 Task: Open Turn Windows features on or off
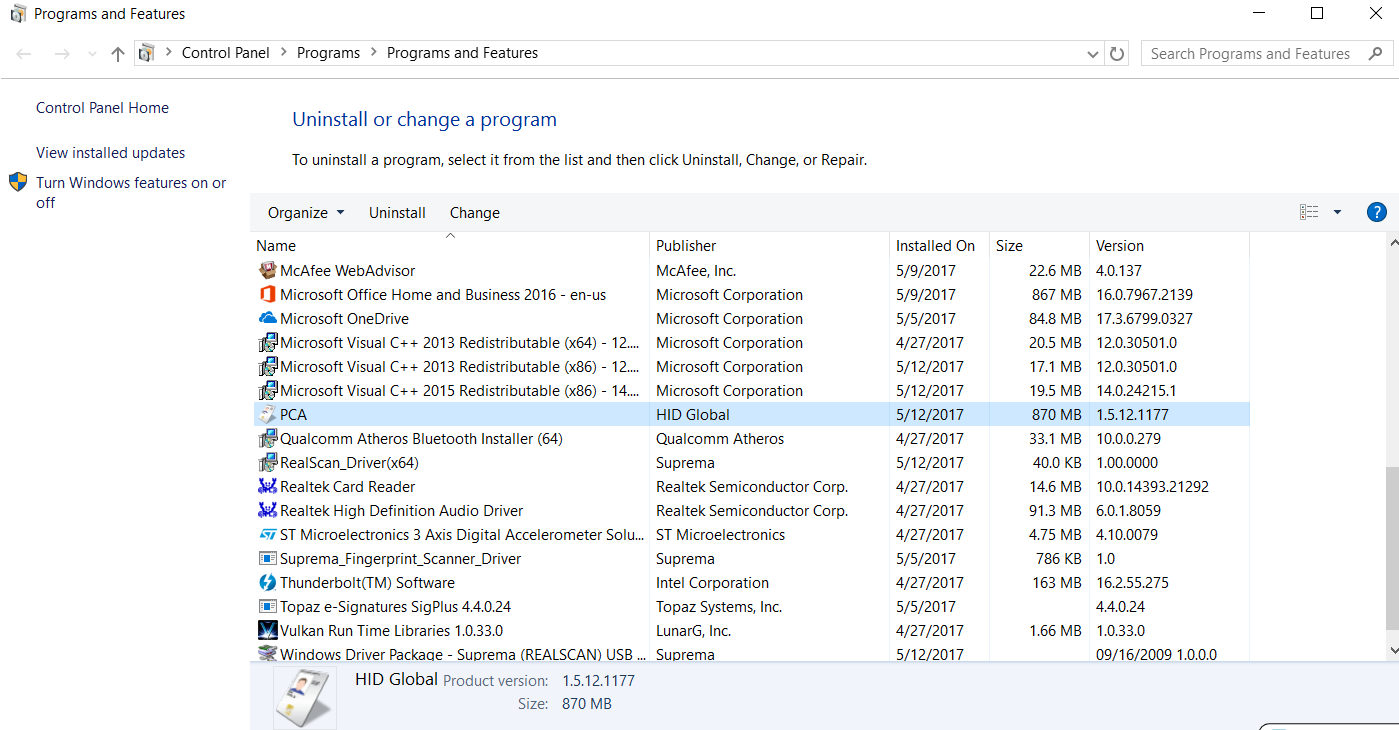(131, 193)
